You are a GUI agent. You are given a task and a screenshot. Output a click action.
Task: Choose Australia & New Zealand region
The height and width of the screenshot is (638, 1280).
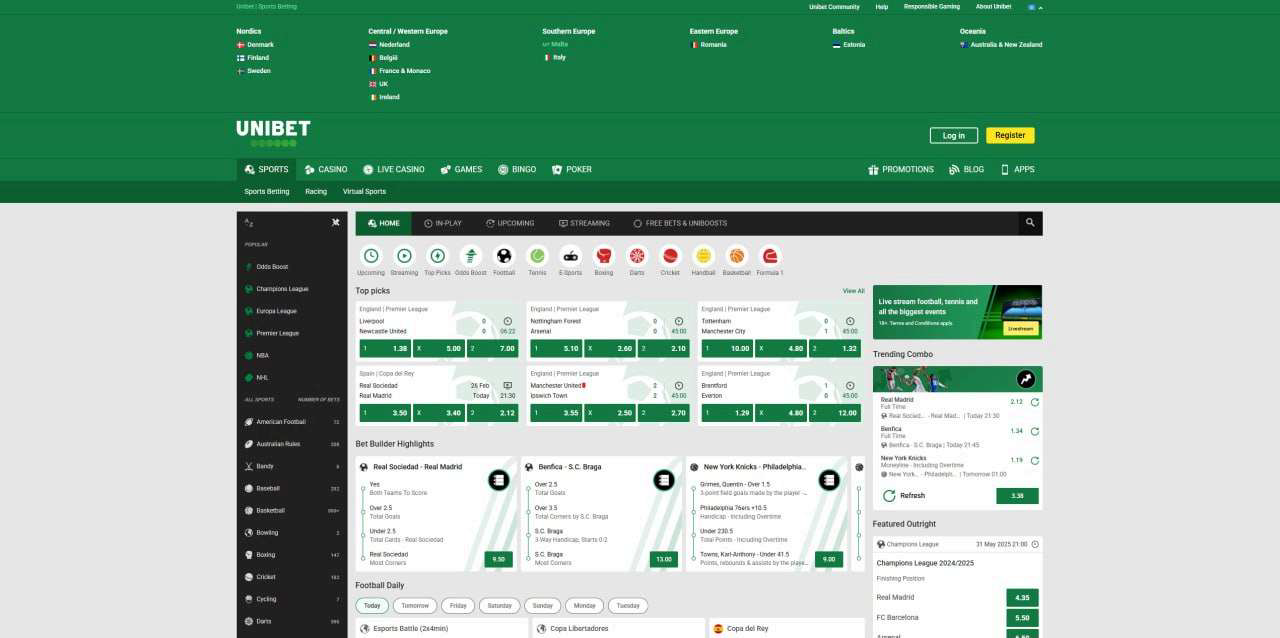click(1001, 45)
